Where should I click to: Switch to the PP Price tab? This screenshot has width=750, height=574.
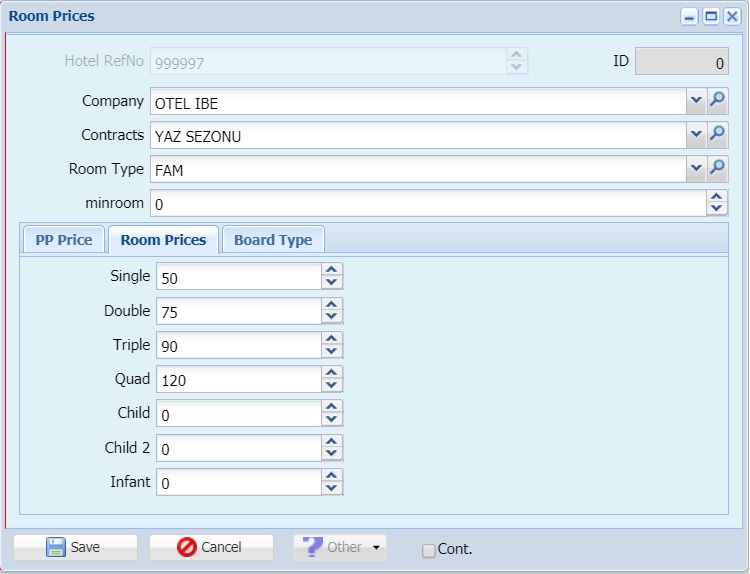(x=64, y=240)
